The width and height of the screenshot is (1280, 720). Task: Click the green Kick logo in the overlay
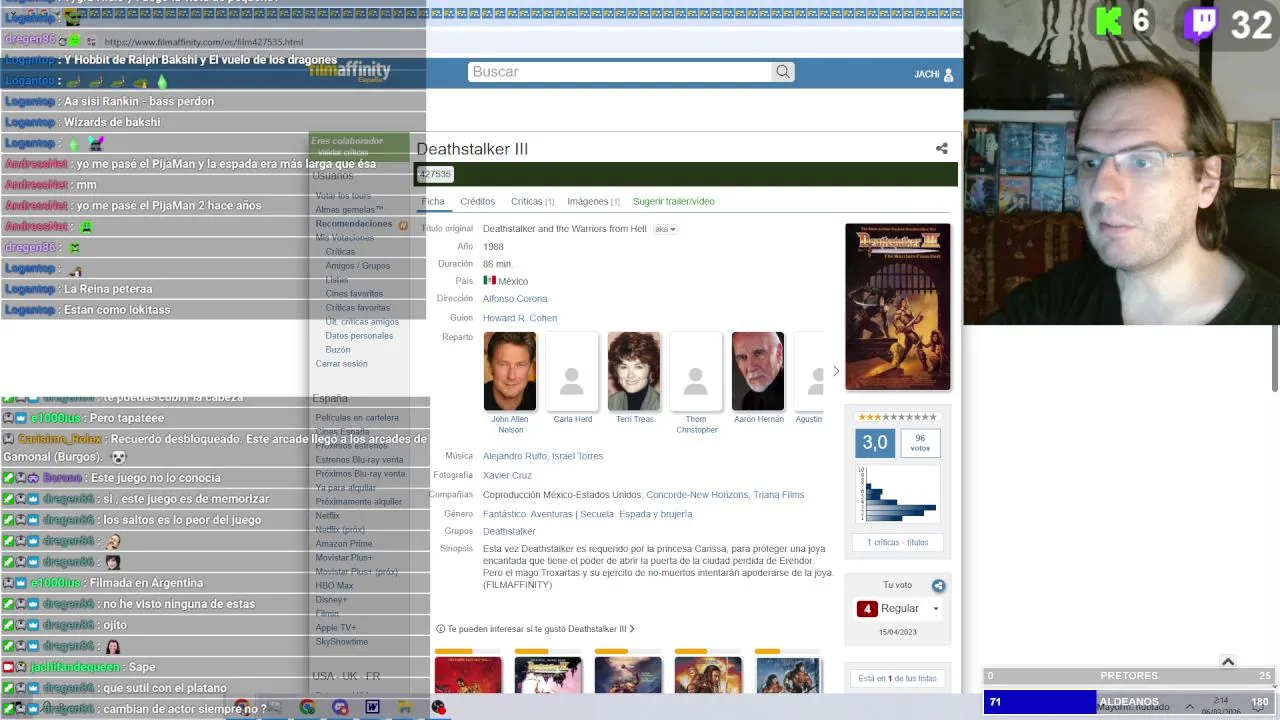click(x=1110, y=22)
